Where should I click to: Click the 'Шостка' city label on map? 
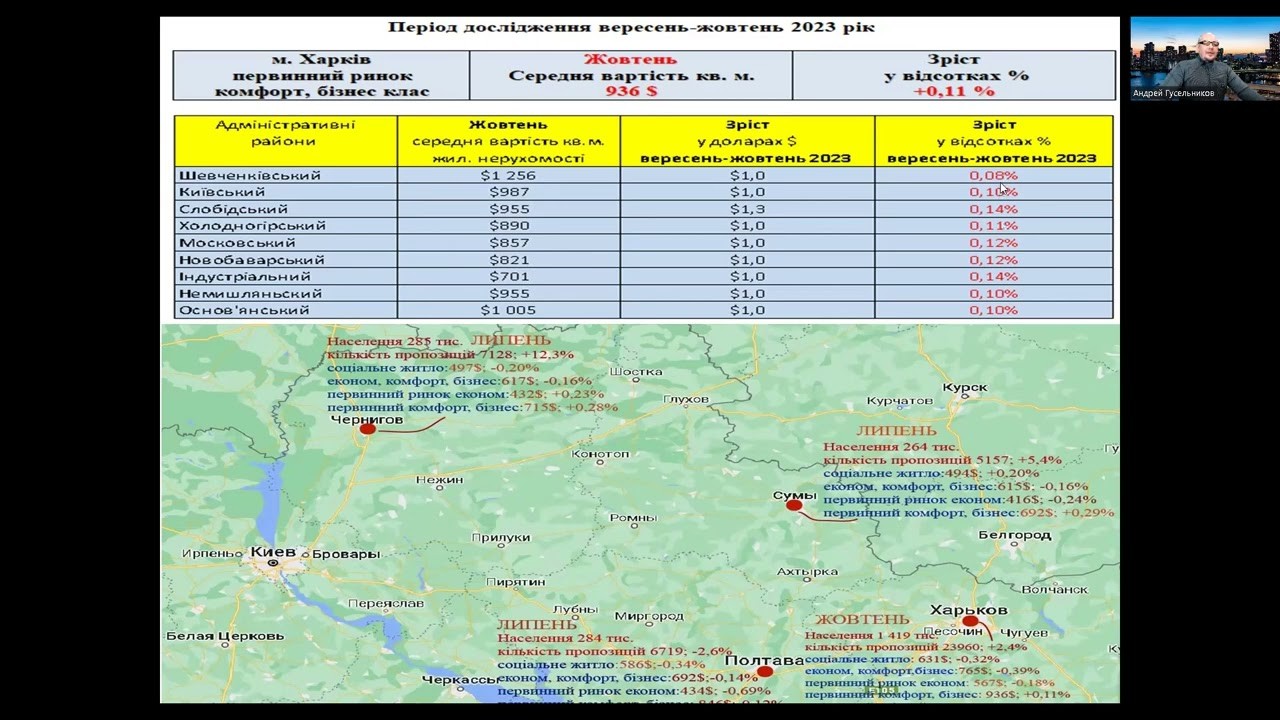636,372
